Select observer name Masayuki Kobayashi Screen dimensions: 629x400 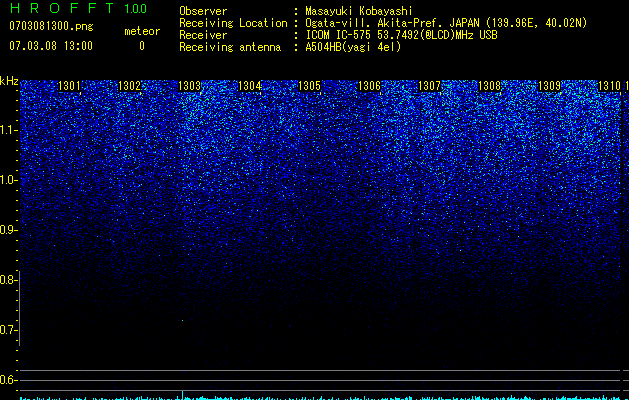pos(359,12)
